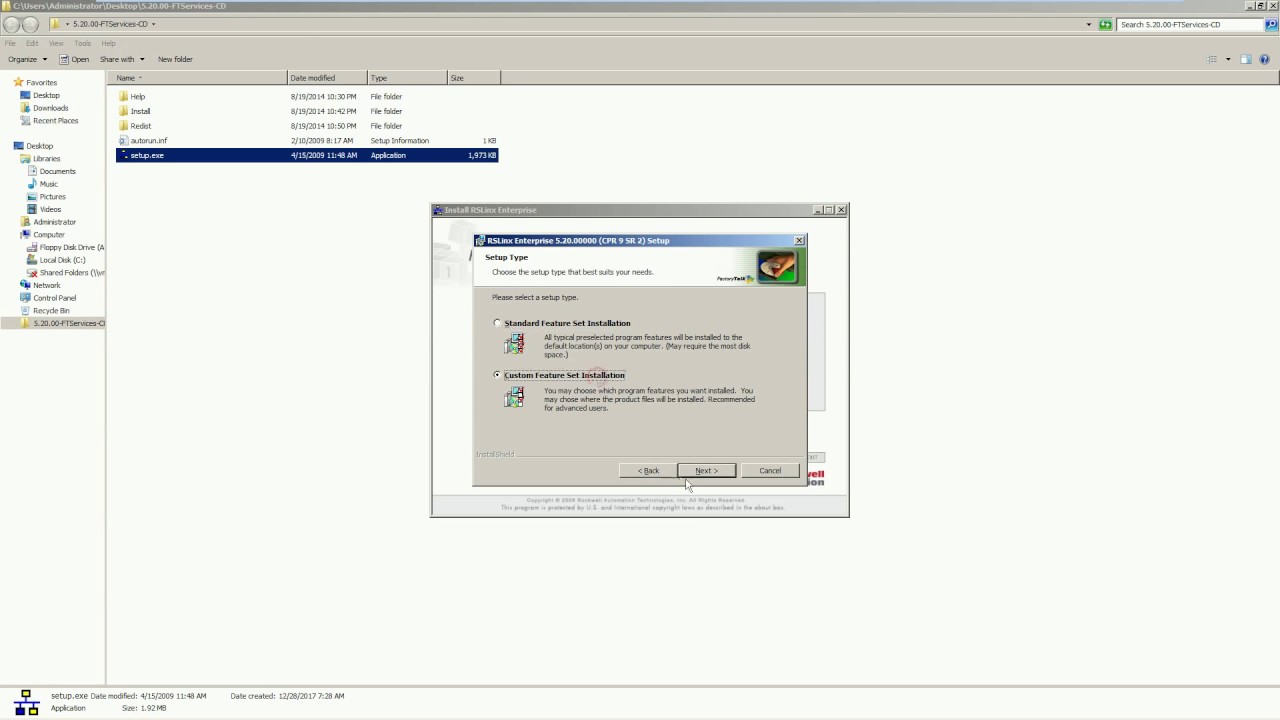This screenshot has width=1280, height=720.
Task: Sort by Date modified column header
Action: tap(327, 78)
